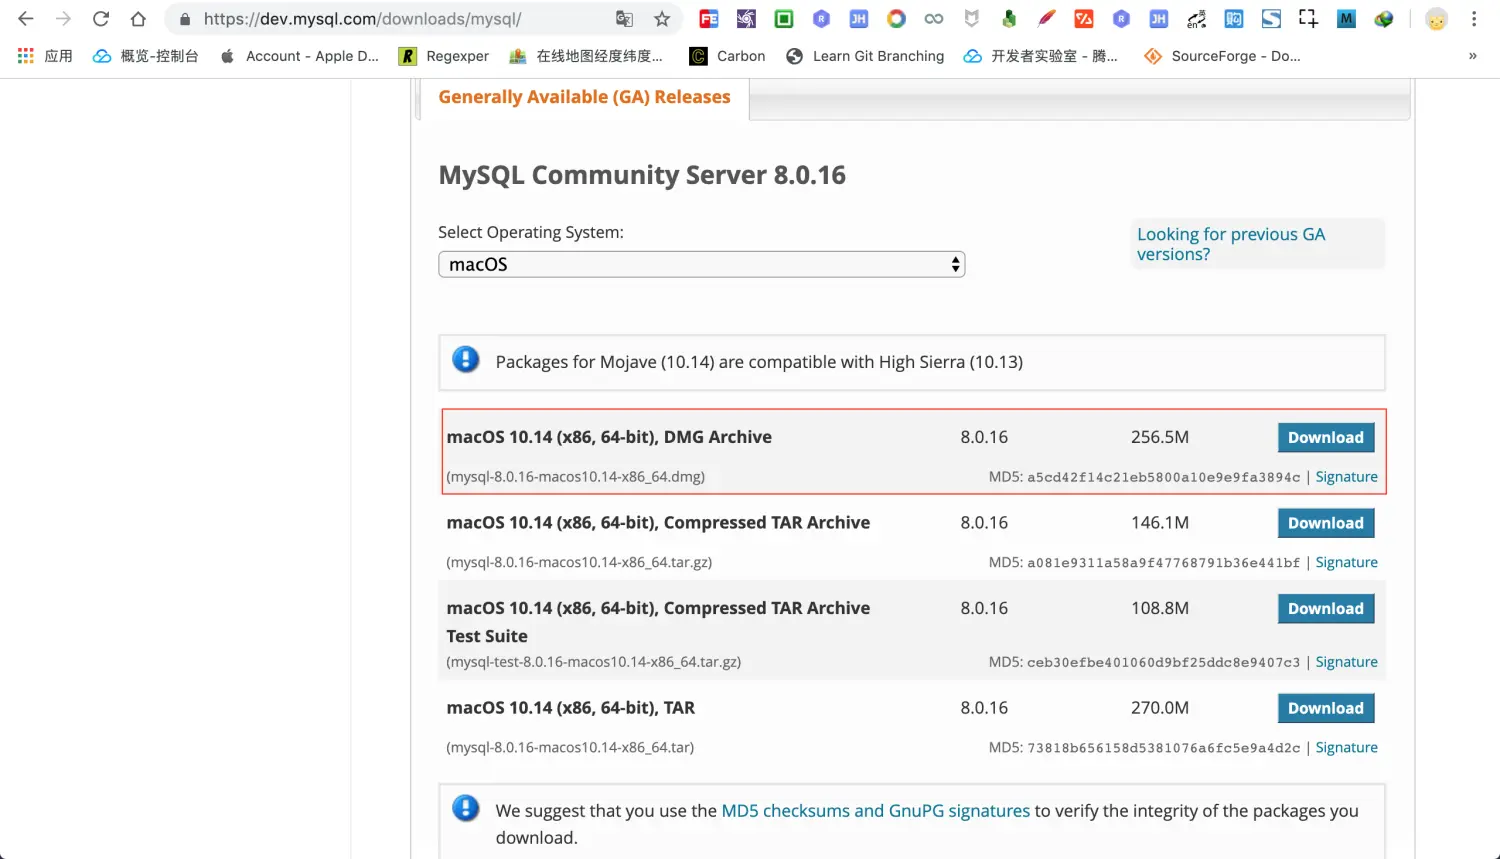Switch to Generally Available (GA) Releases tab

[584, 97]
